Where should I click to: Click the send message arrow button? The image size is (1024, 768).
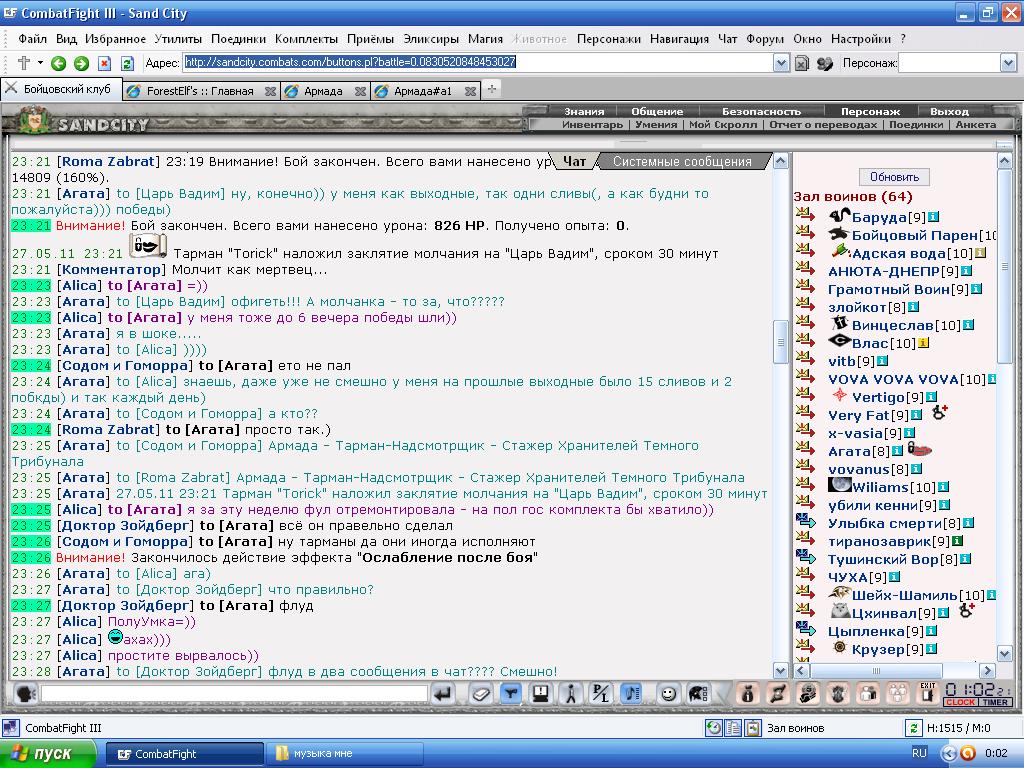[x=443, y=694]
